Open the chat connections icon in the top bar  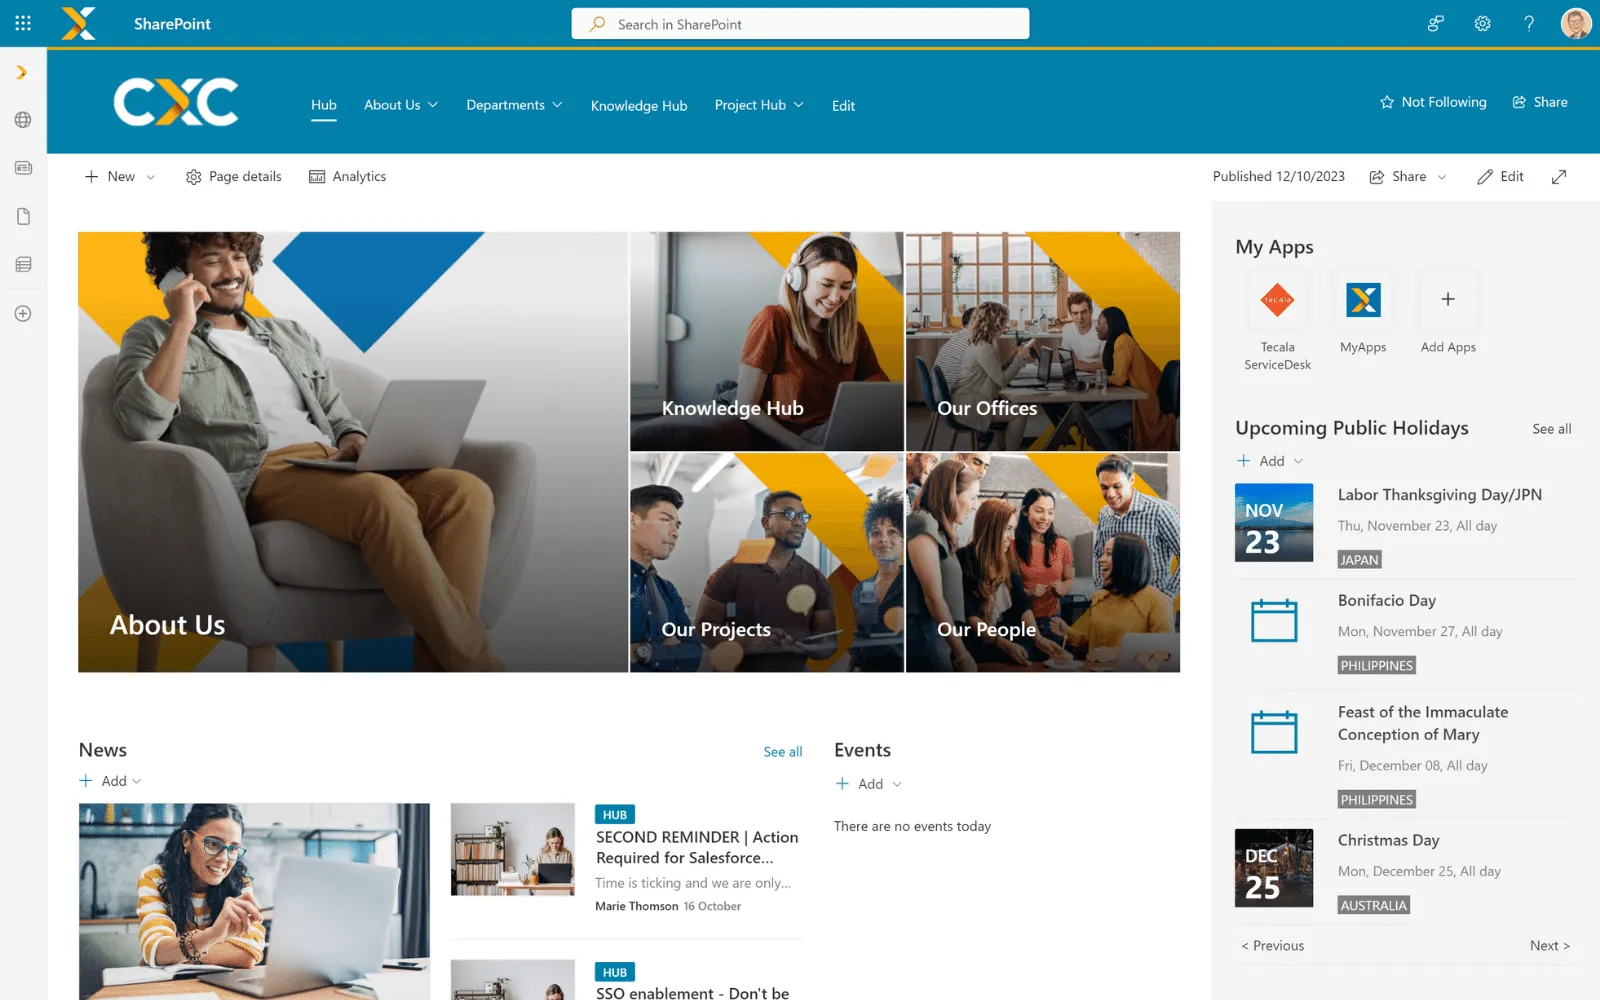[x=1436, y=23]
